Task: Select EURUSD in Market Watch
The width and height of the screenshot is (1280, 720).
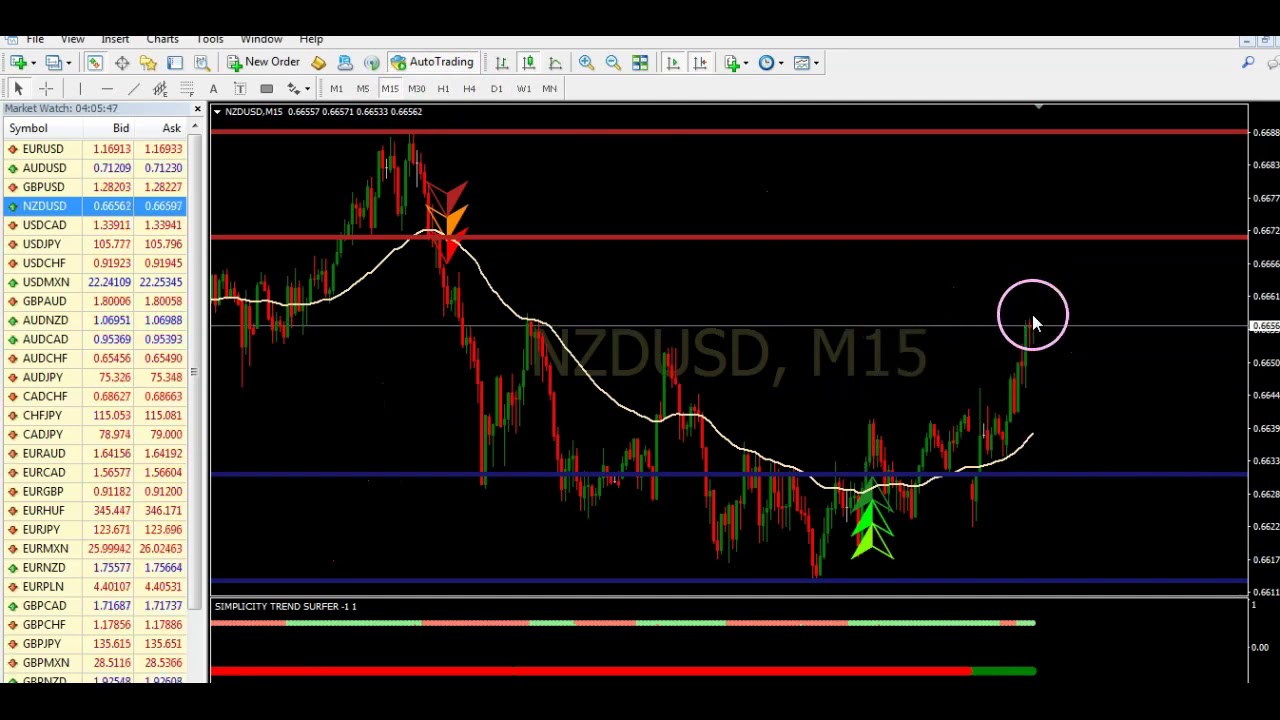Action: 95,149
